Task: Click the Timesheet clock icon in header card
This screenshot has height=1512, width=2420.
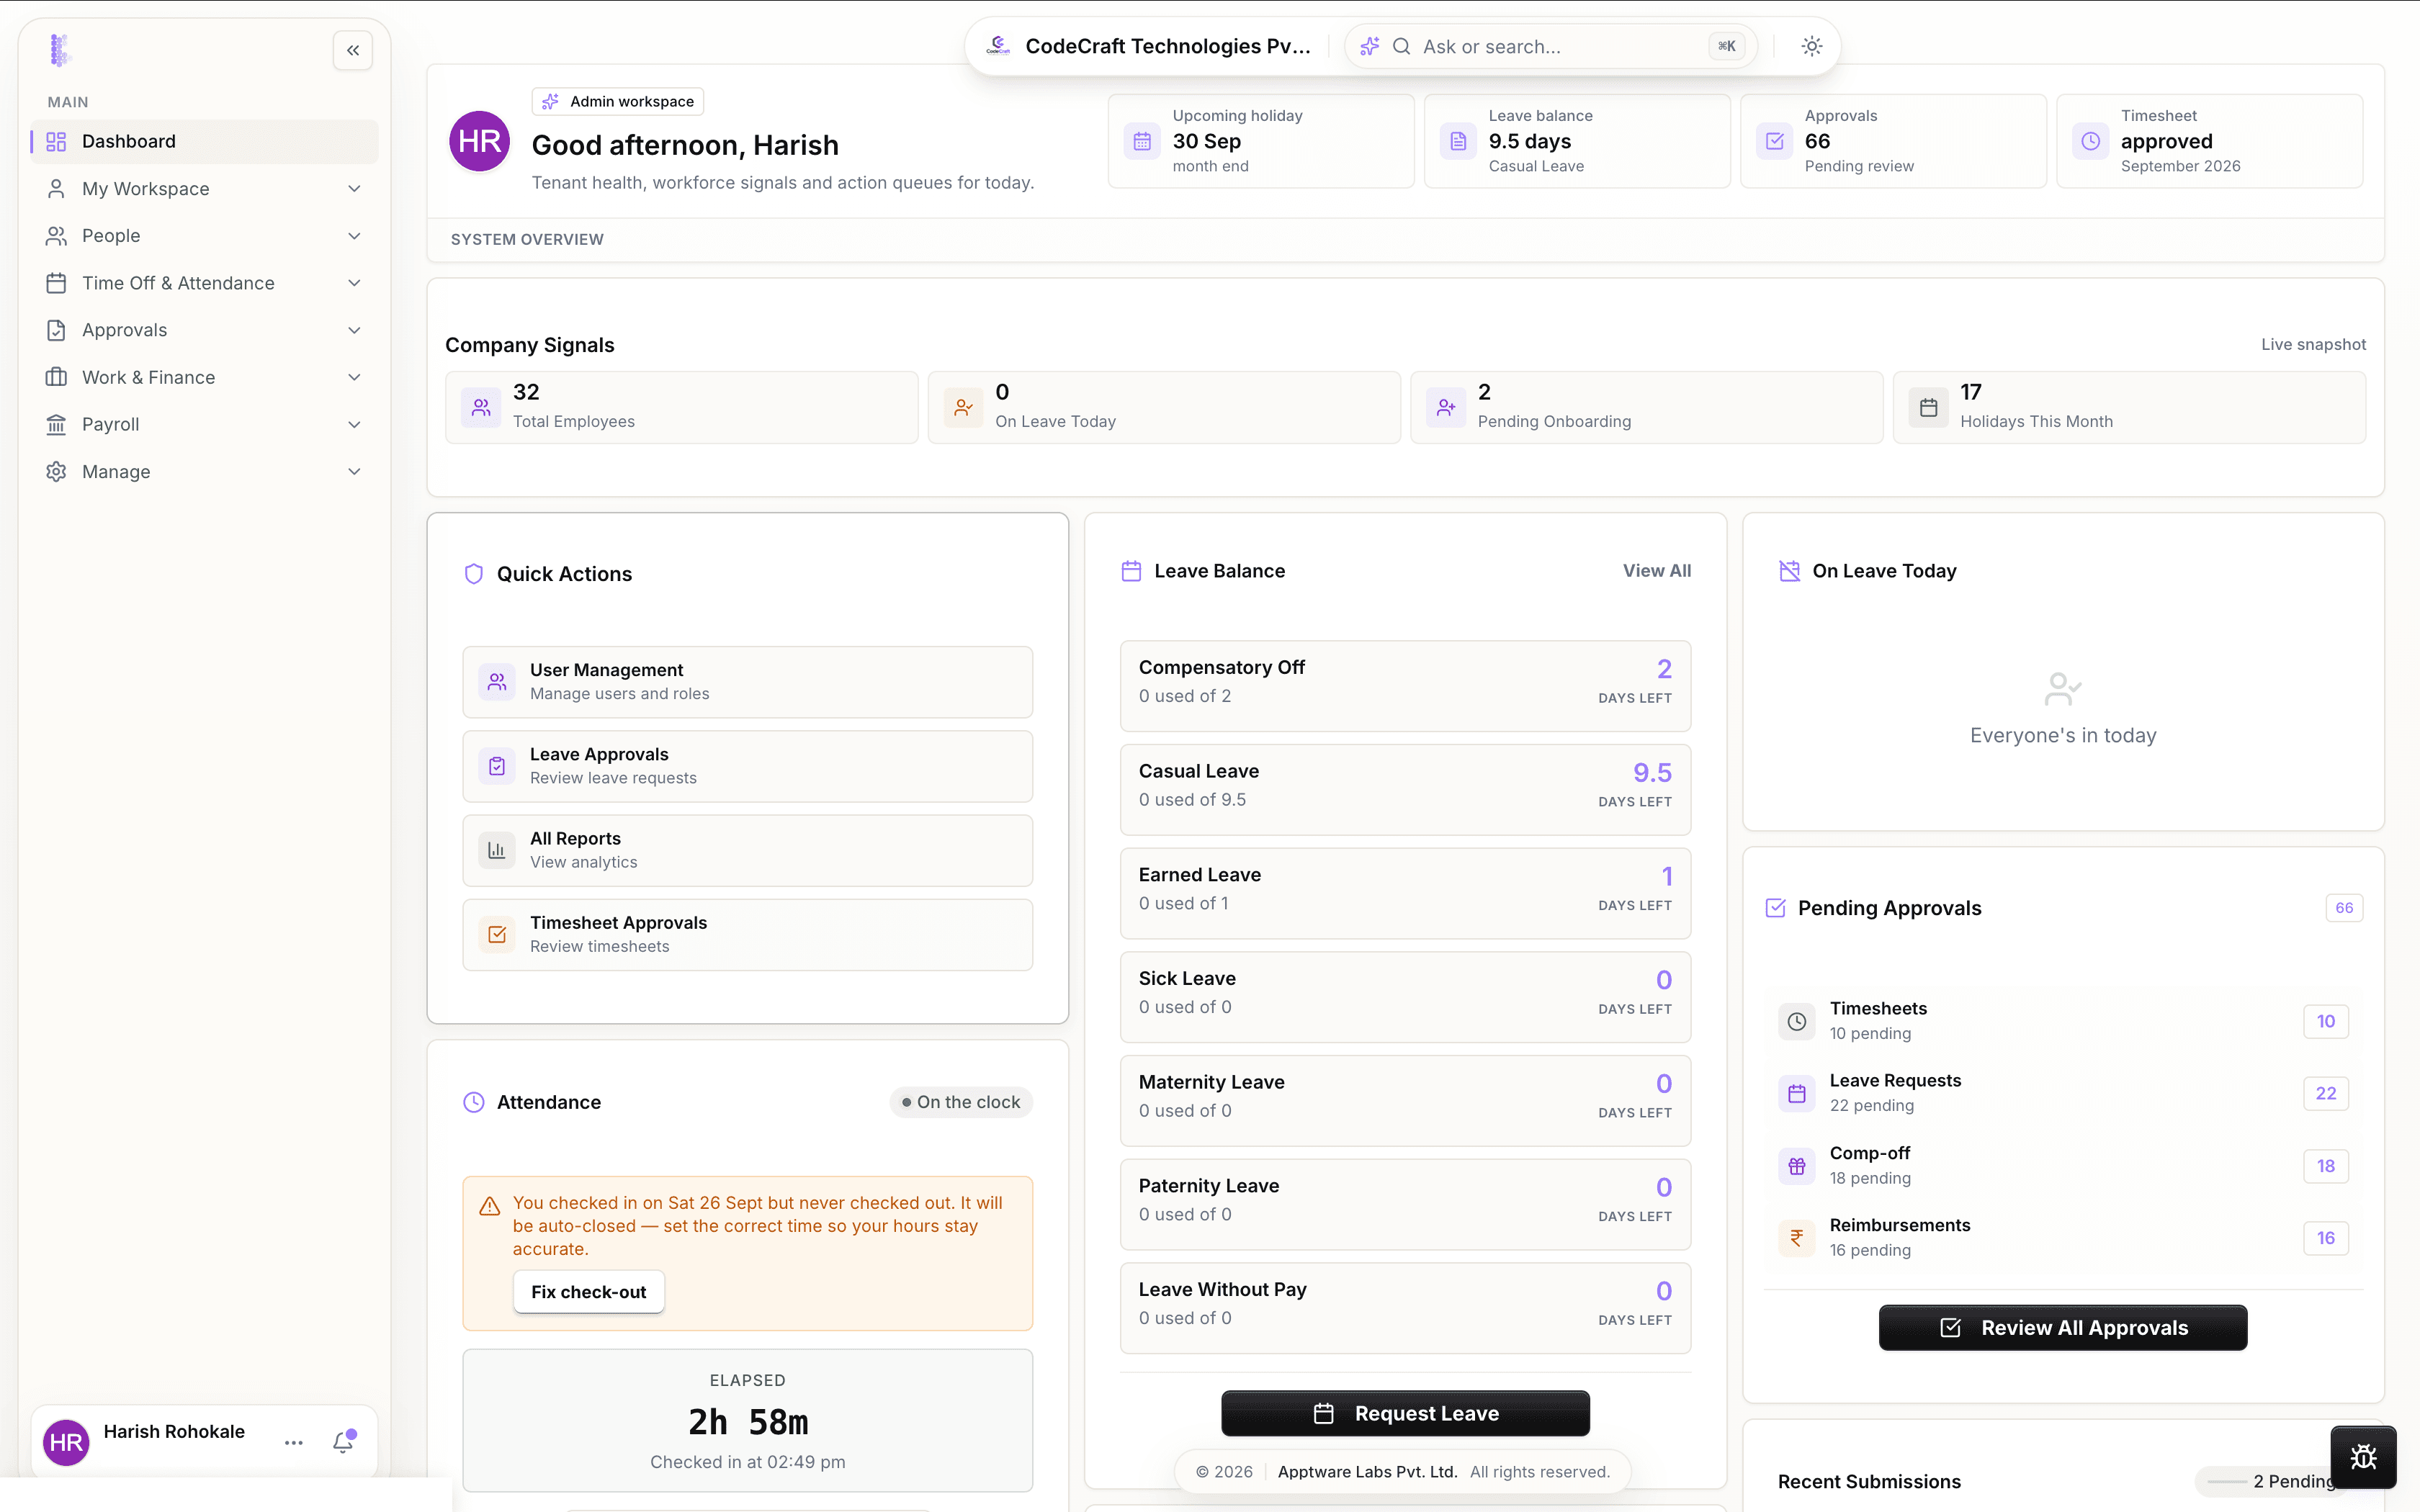Action: (x=2090, y=141)
